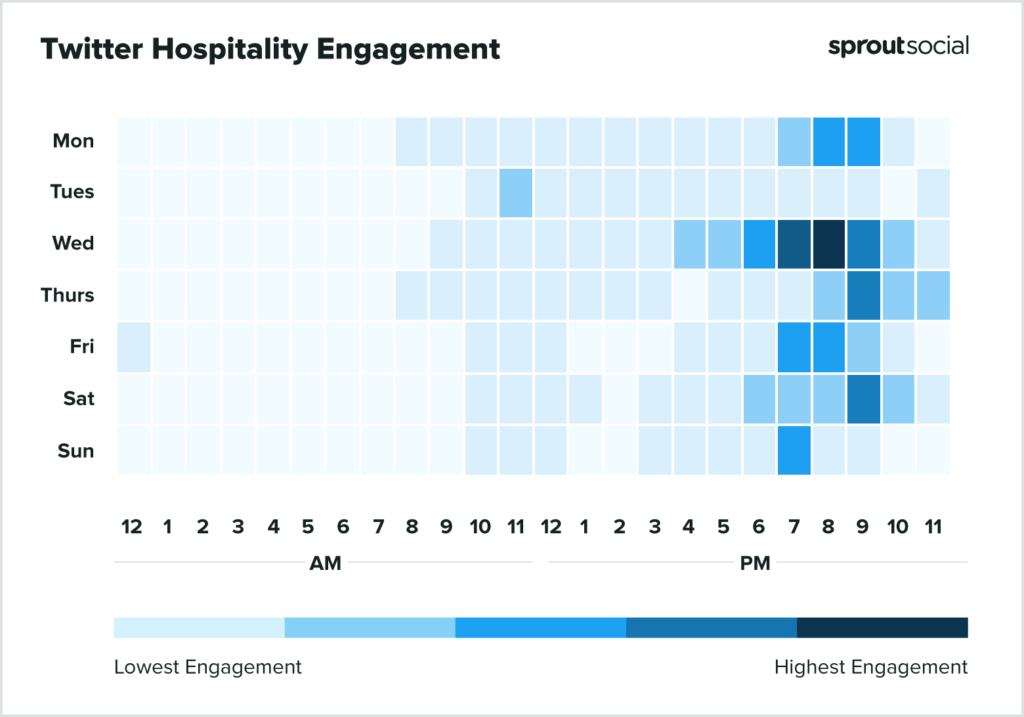
Task: Select the Thurs row label
Action: point(69,295)
